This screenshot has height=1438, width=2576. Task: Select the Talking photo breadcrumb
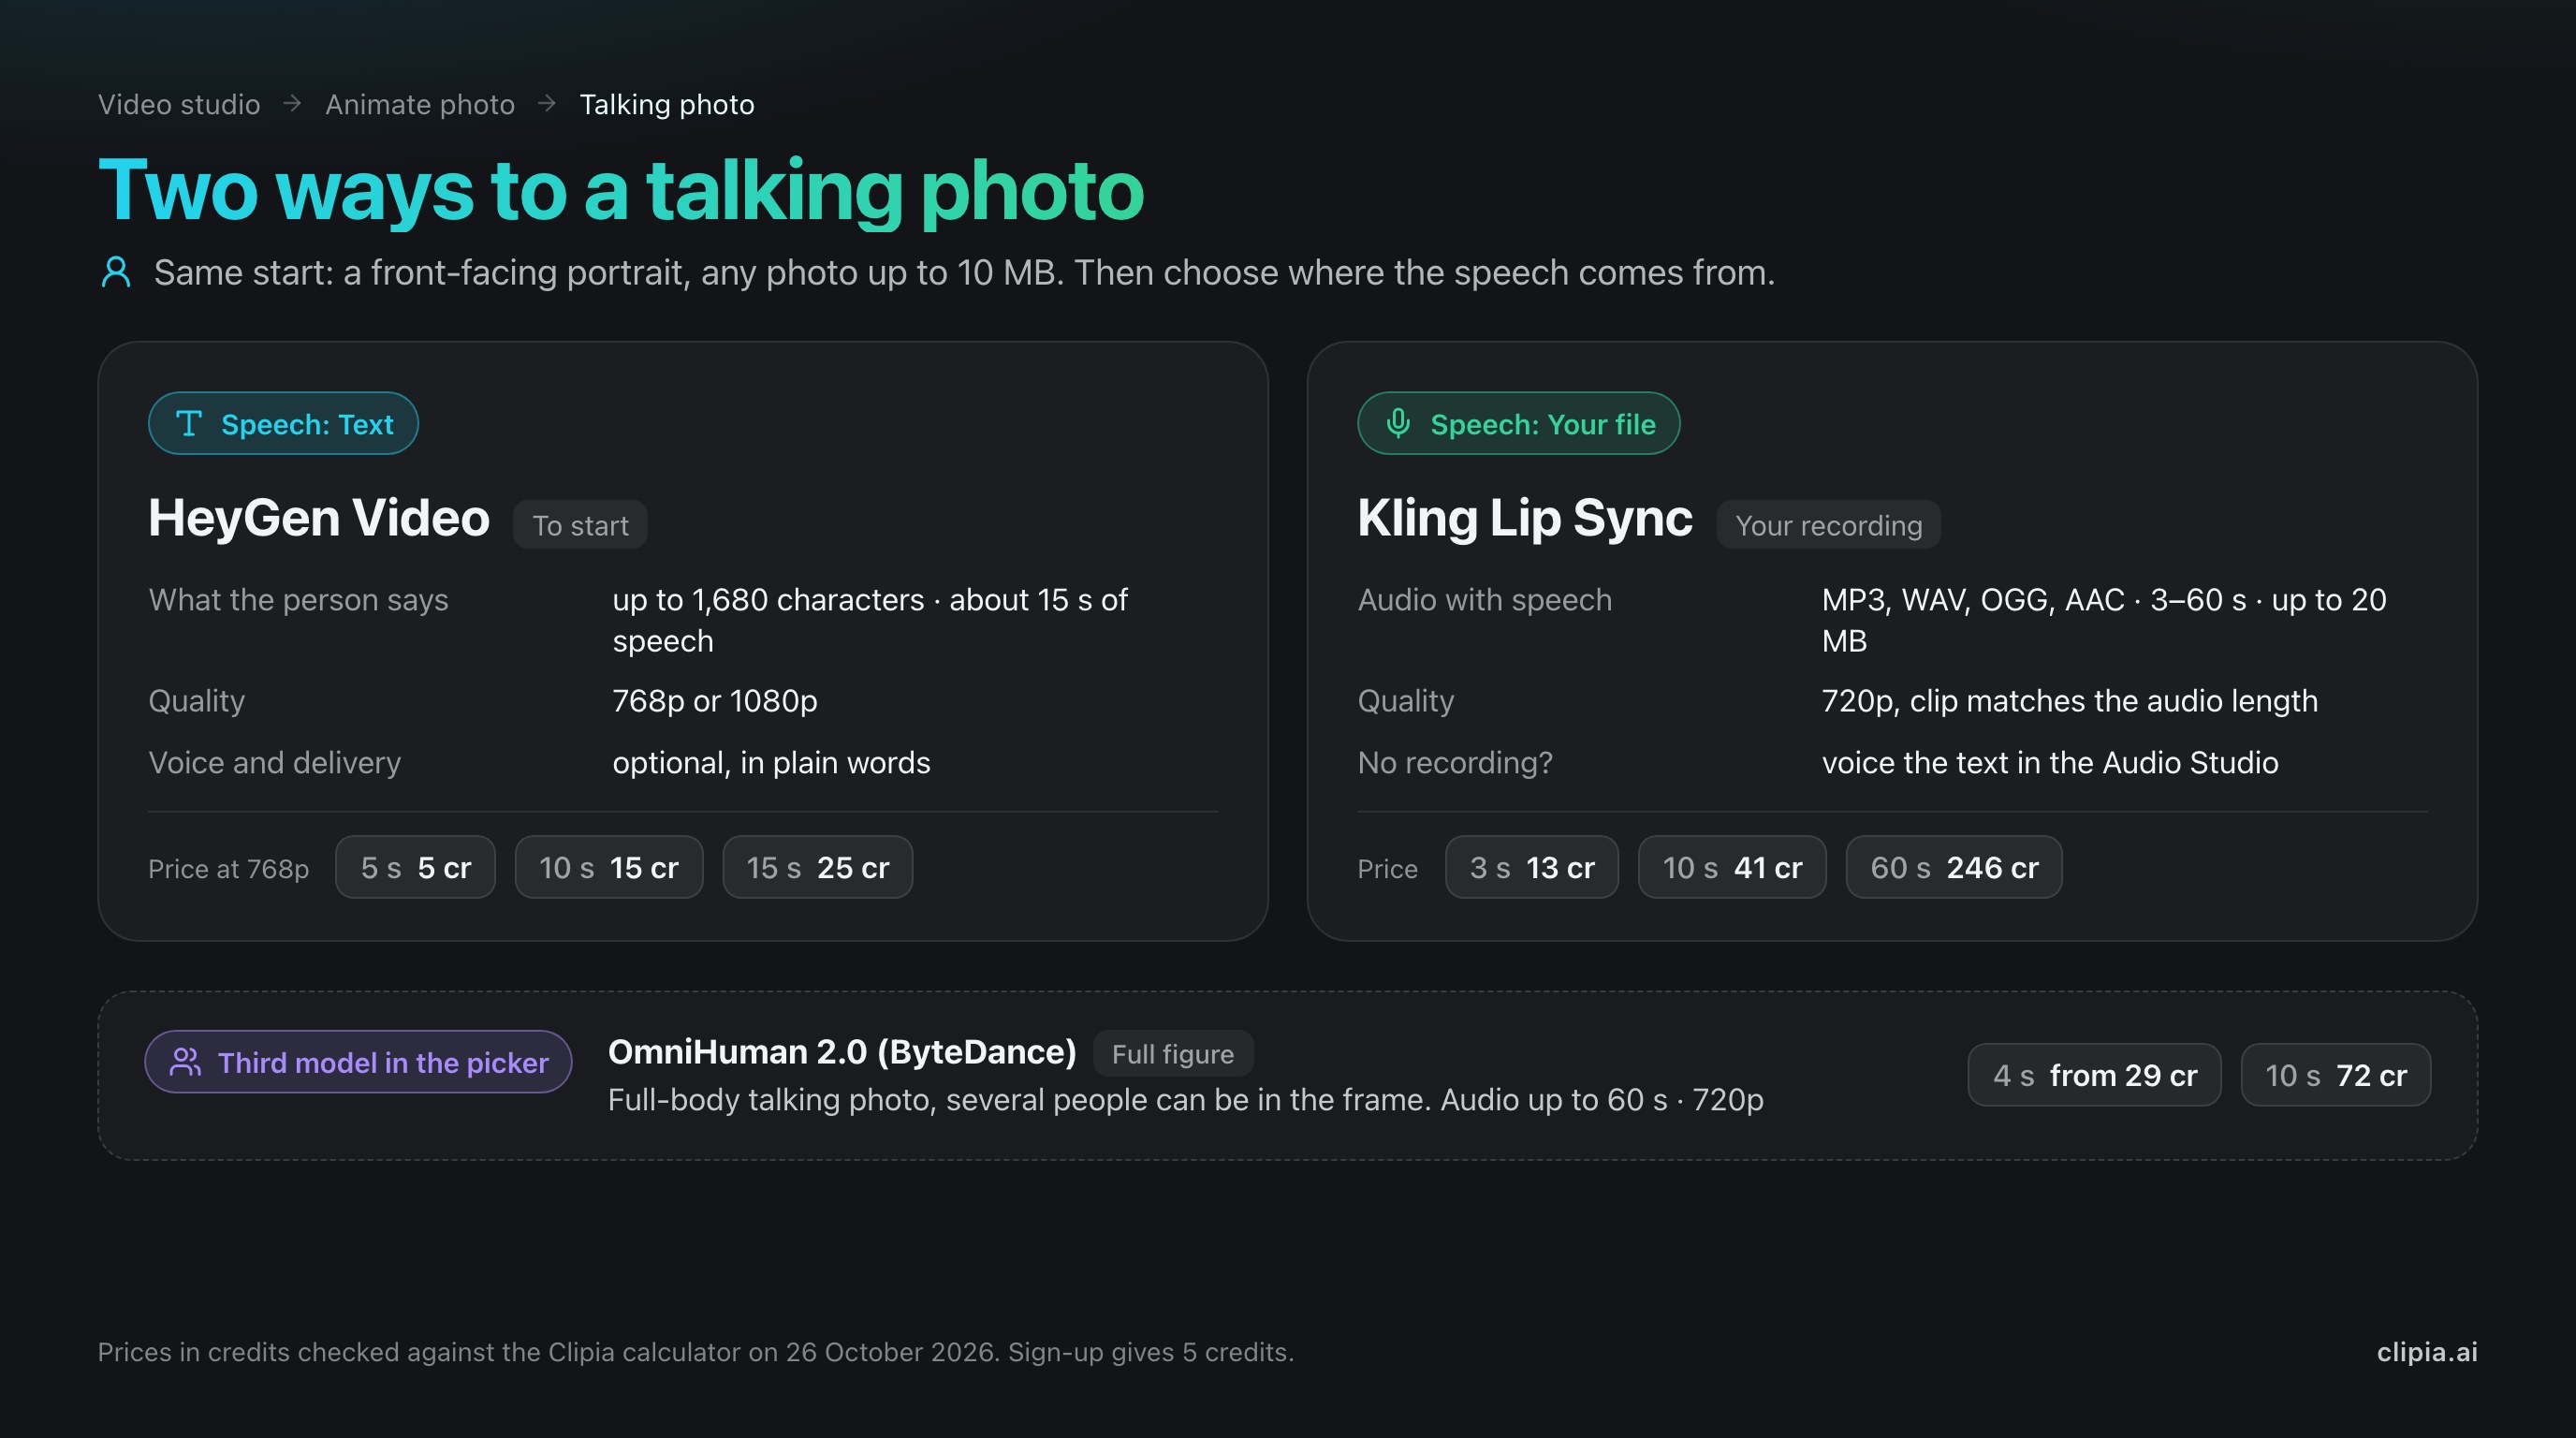pyautogui.click(x=667, y=104)
